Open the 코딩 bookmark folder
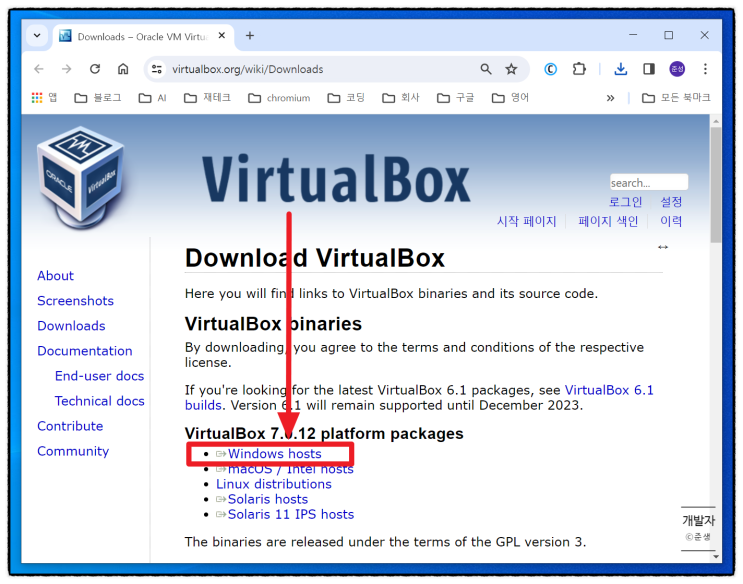This screenshot has height=584, width=743. tap(346, 98)
